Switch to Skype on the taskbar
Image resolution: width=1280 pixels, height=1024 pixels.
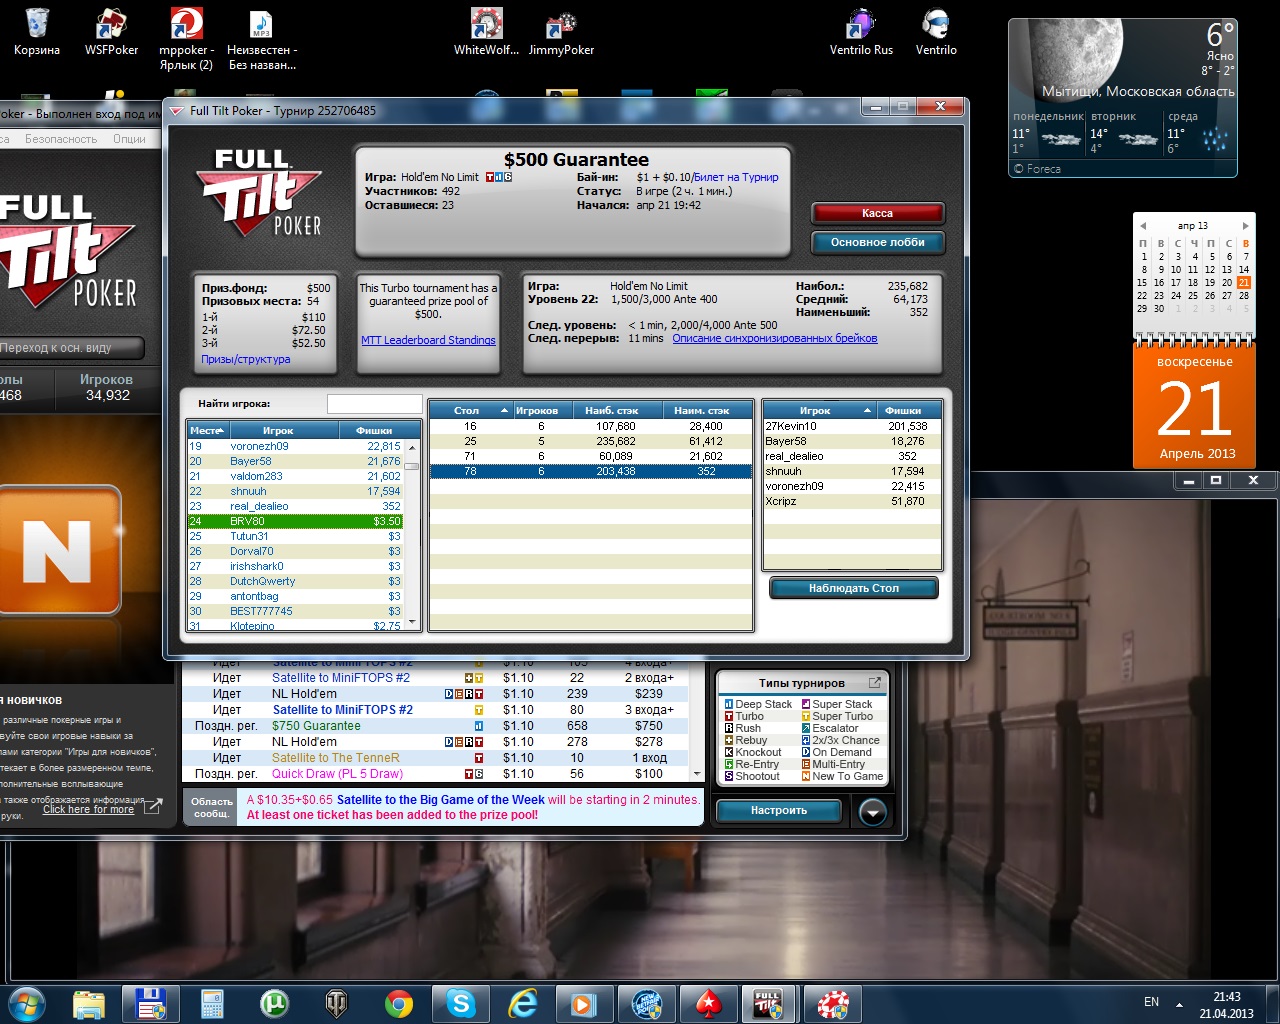[460, 1003]
